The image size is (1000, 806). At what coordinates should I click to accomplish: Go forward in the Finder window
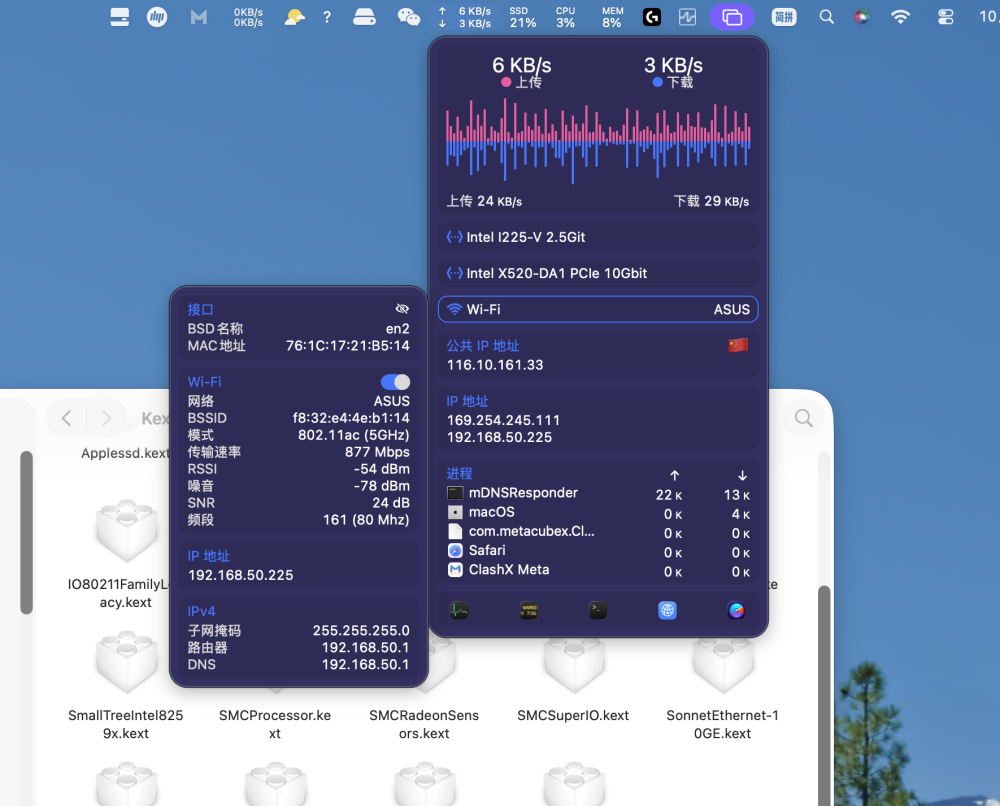point(107,418)
